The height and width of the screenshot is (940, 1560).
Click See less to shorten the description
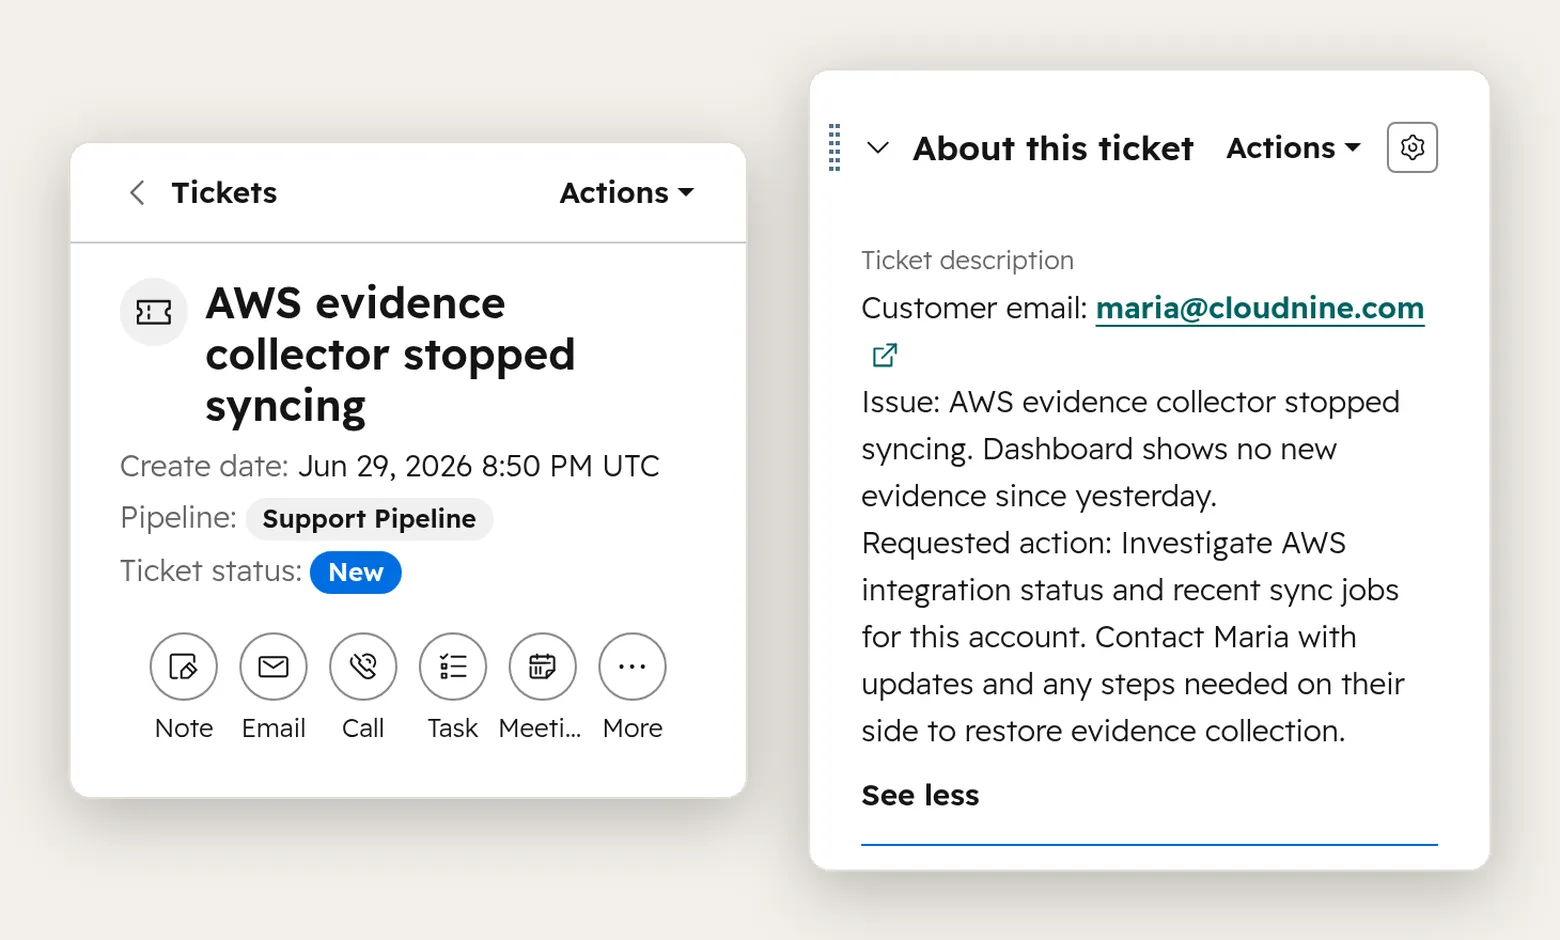(x=920, y=795)
